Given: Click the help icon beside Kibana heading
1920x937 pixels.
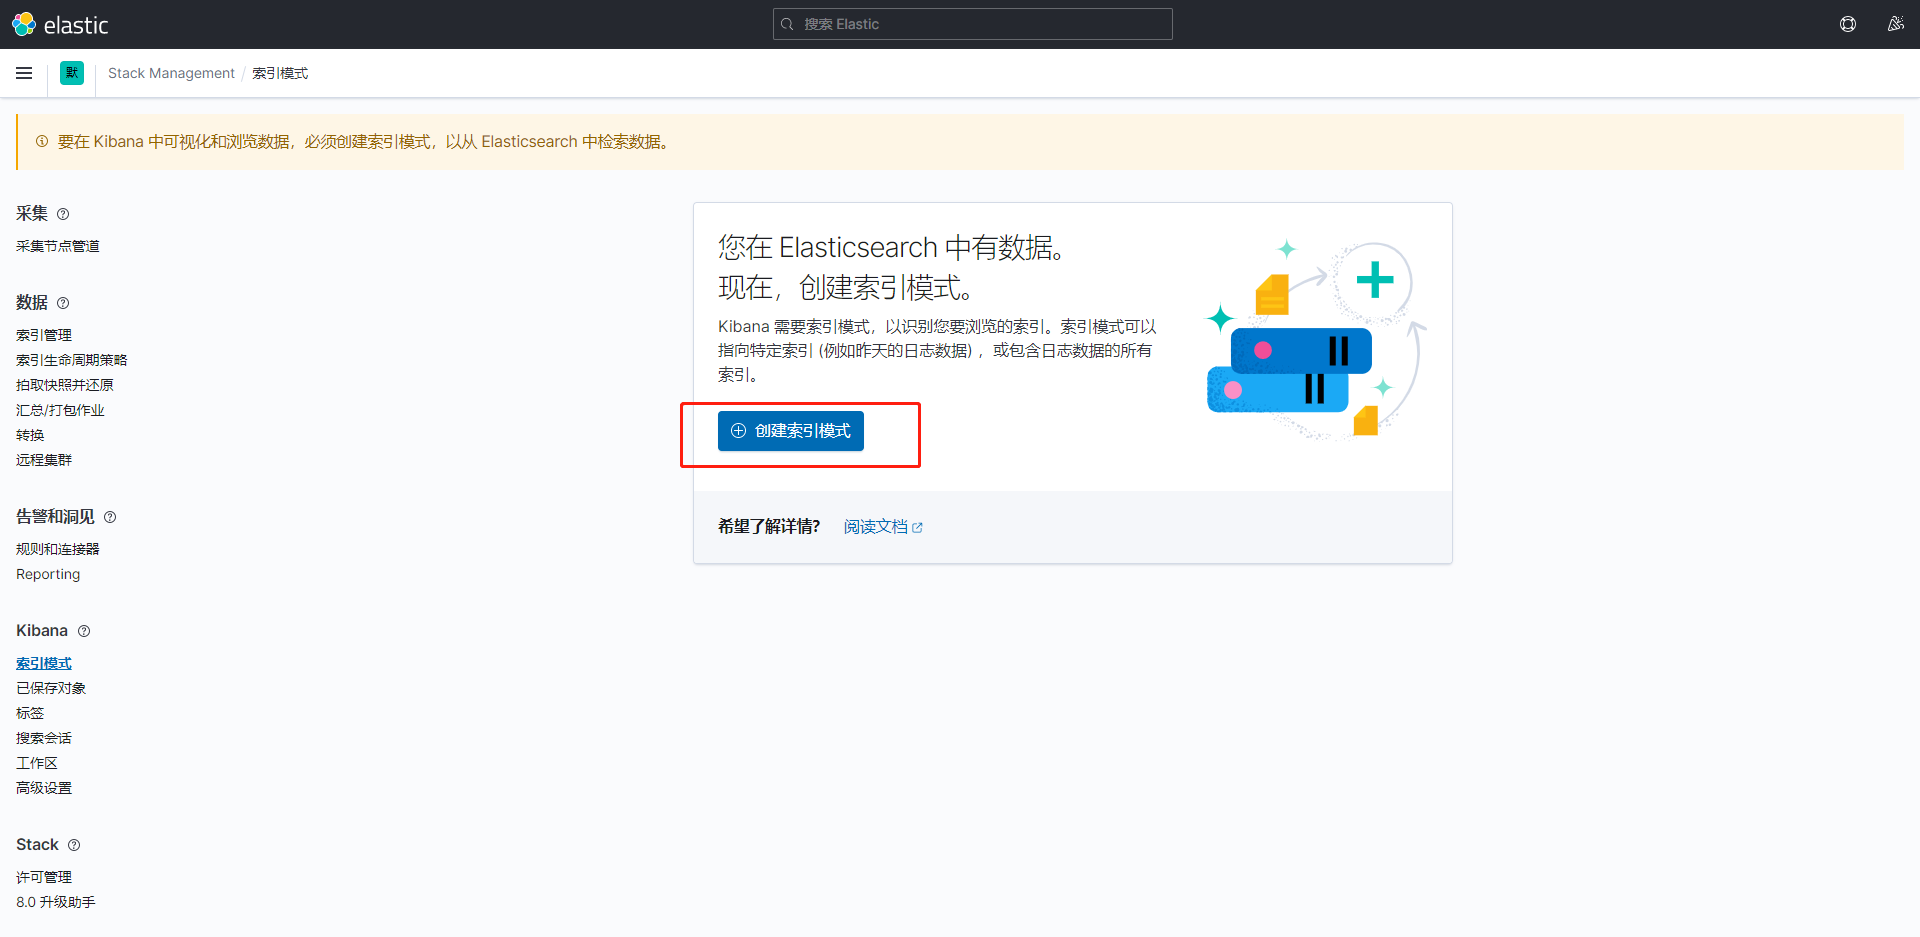Looking at the screenshot, I should pyautogui.click(x=84, y=631).
